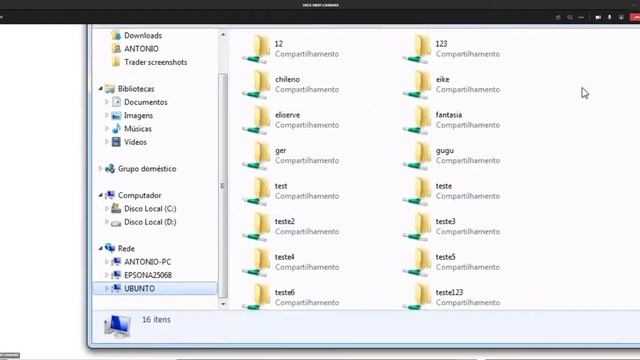Click the 'teste5' folder name

(x=445, y=257)
